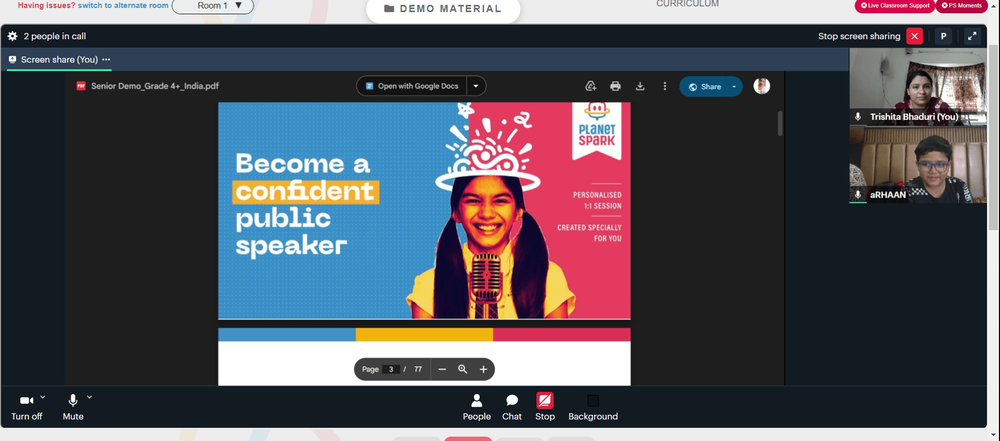This screenshot has width=1000, height=441.
Task: Add shortcut to Drive icon
Action: click(x=591, y=86)
